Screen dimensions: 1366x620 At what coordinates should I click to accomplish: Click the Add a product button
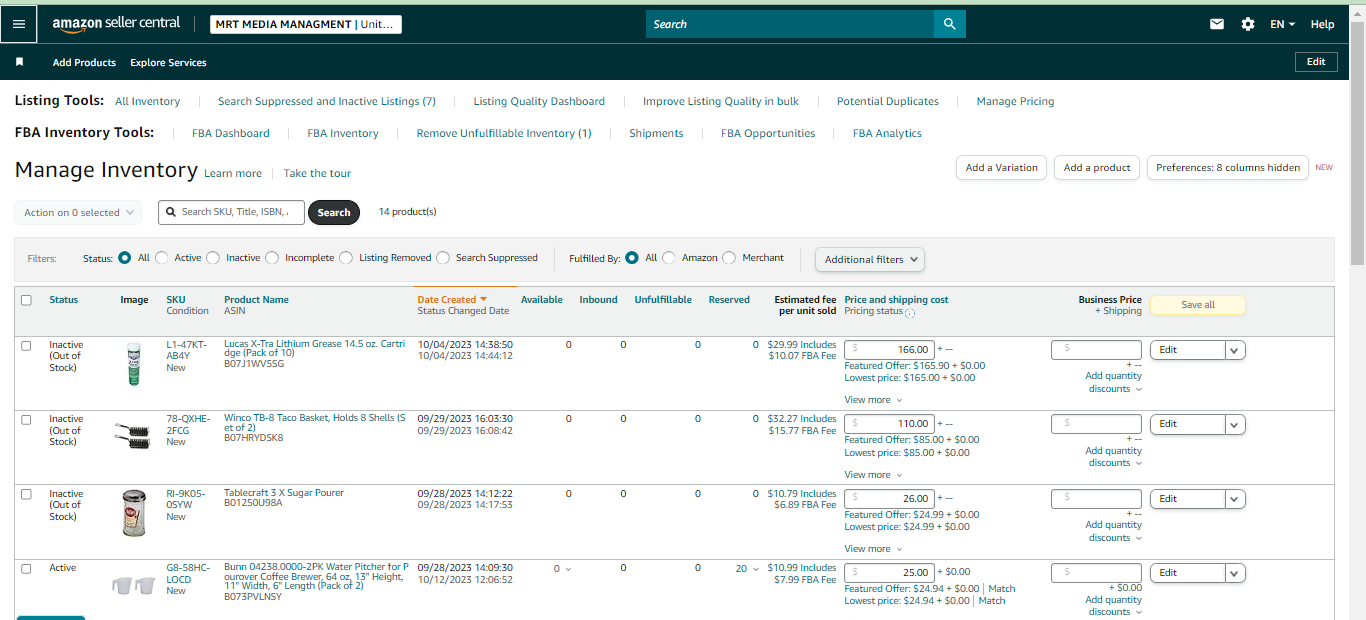pyautogui.click(x=1097, y=167)
